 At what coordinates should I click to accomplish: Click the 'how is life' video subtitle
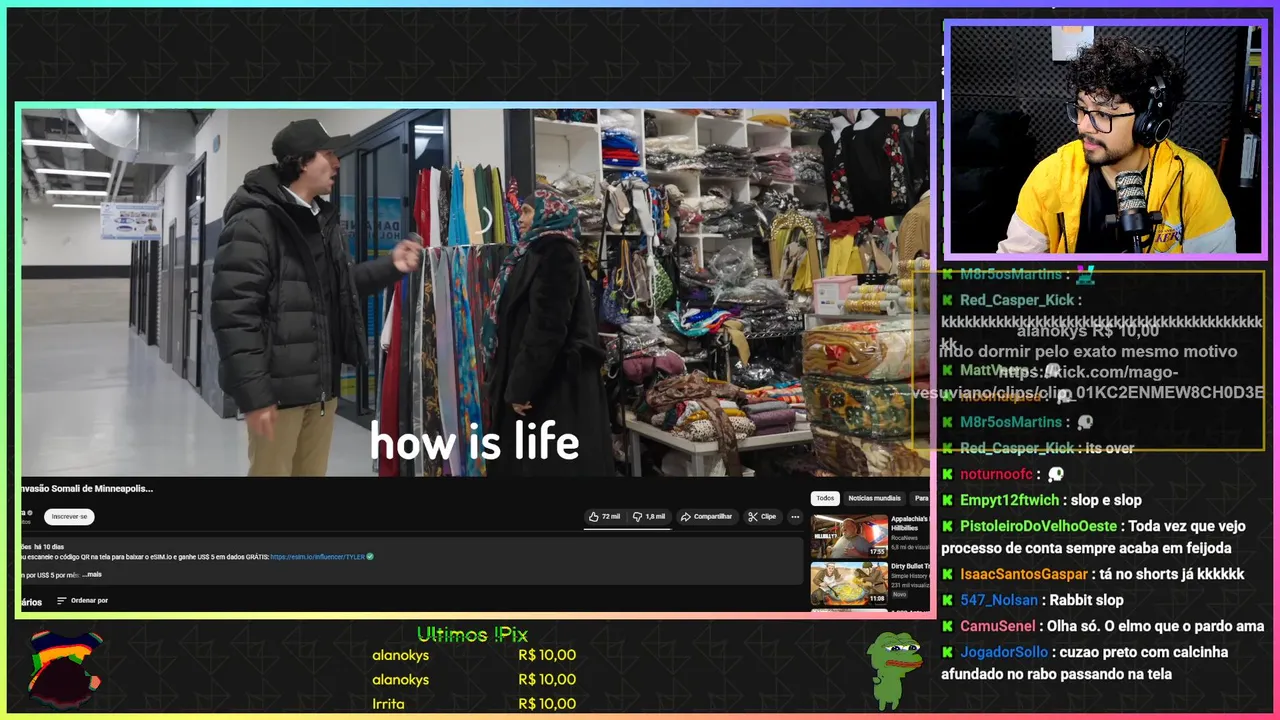pyautogui.click(x=475, y=442)
